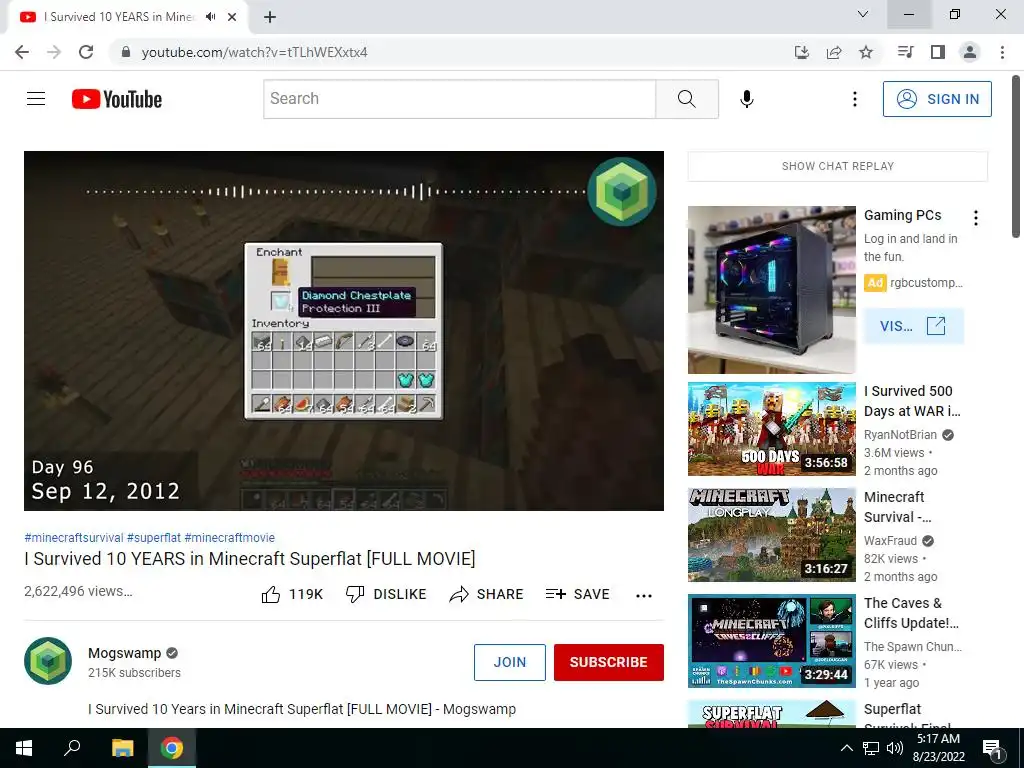Open the #minecraftsurvival hashtag link
Image resolution: width=1024 pixels, height=768 pixels.
tap(74, 537)
